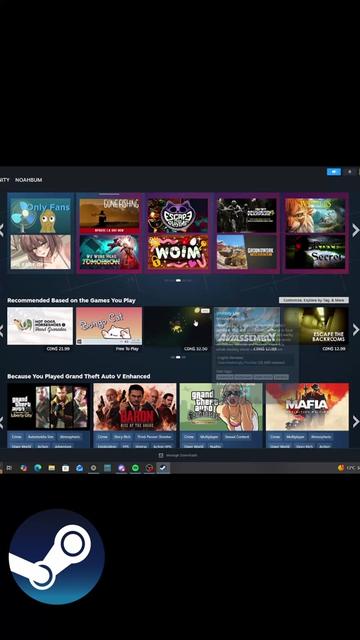Viewport: 360px width, 640px height.
Task: Open the Gone Fishing game thumbnail
Action: coord(109,216)
